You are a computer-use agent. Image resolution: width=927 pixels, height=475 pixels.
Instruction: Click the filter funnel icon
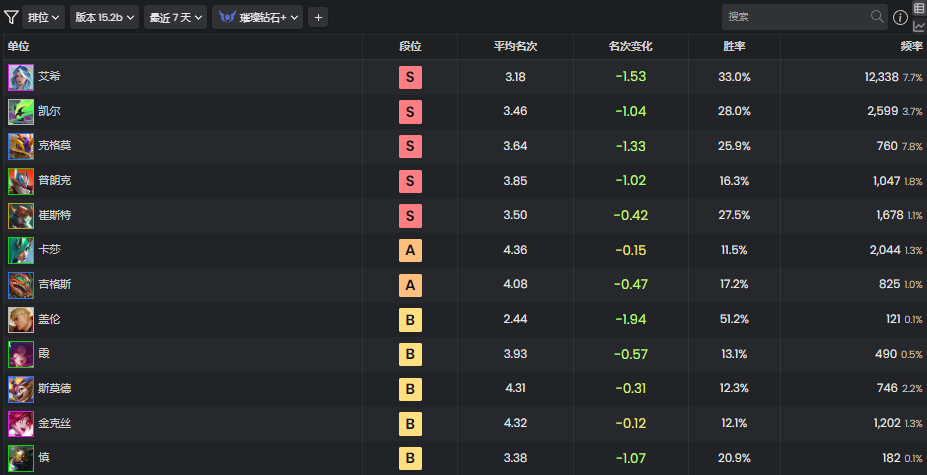click(11, 17)
